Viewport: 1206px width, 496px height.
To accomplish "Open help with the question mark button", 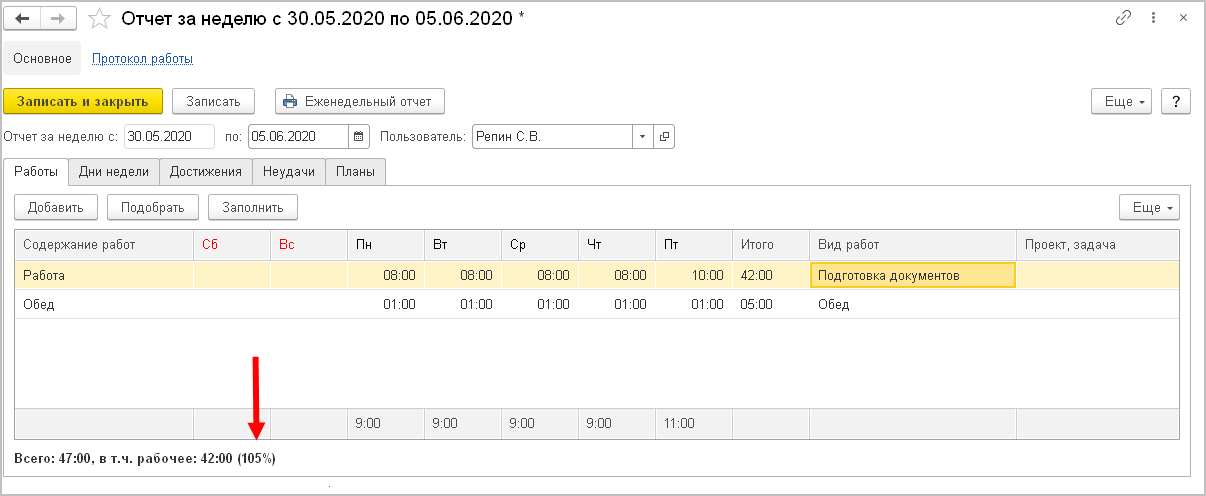I will [x=1175, y=101].
